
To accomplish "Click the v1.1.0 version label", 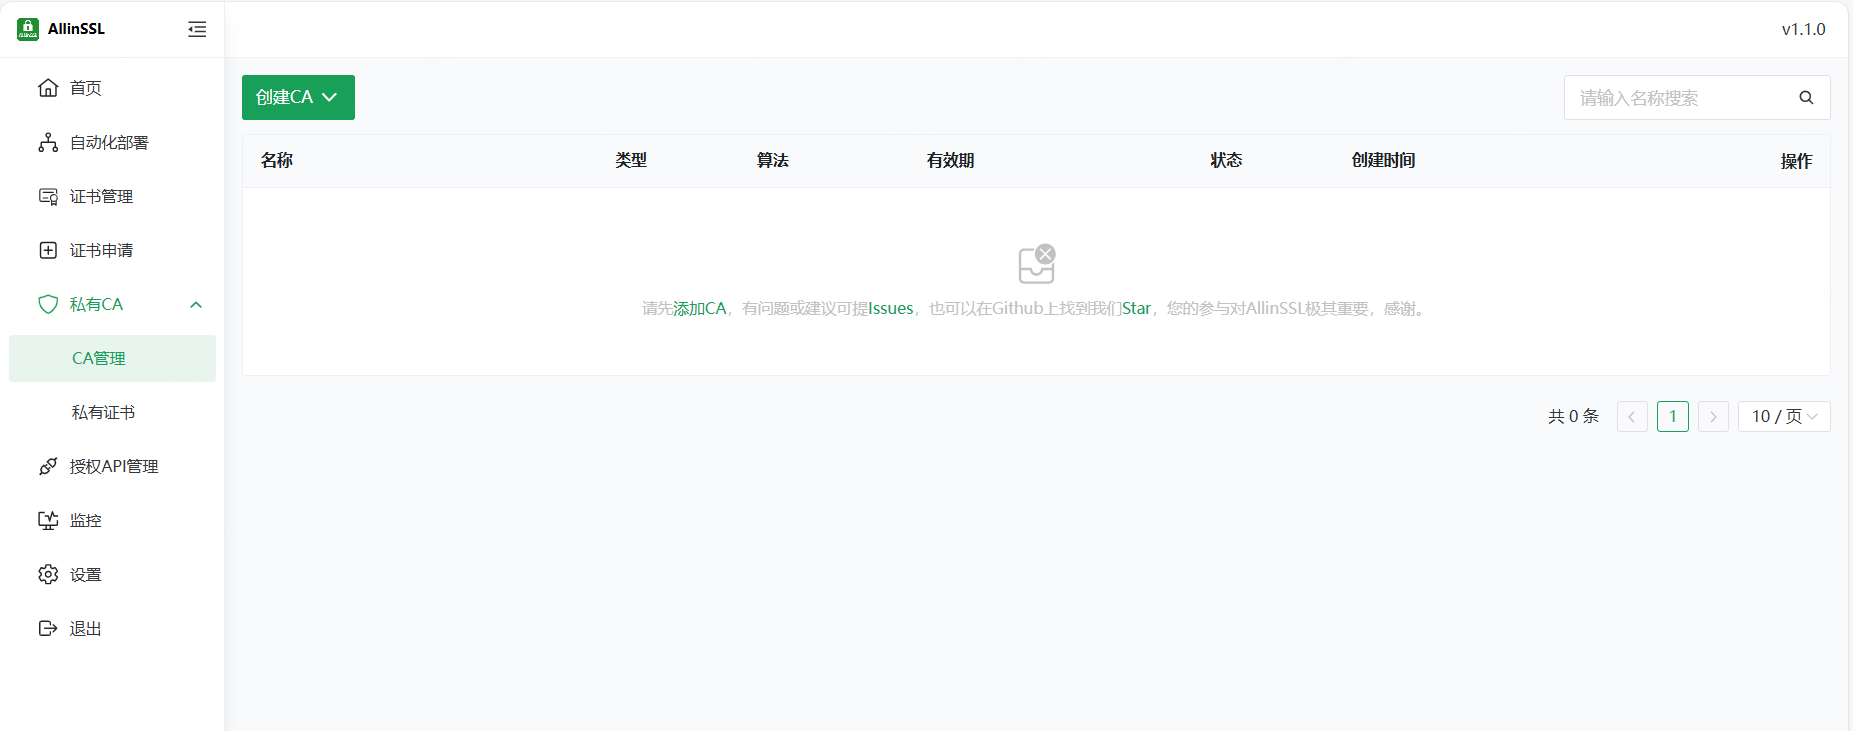I will coord(1803,29).
